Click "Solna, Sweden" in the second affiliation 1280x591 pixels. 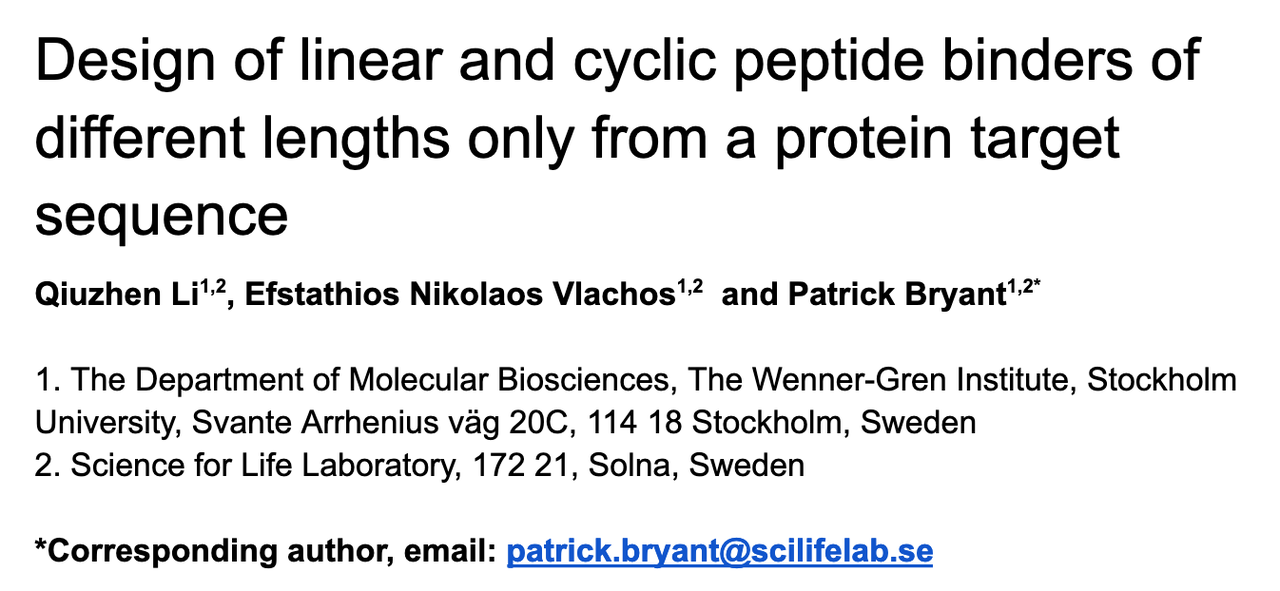point(690,465)
